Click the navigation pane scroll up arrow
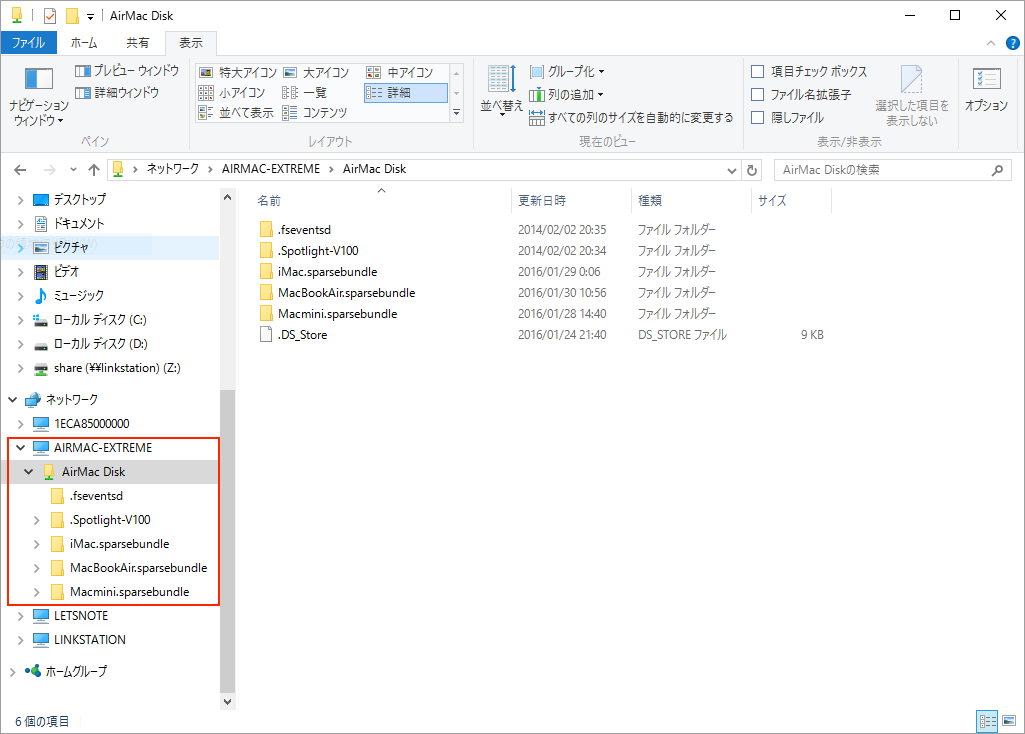Viewport: 1025px width, 734px height. (x=227, y=197)
